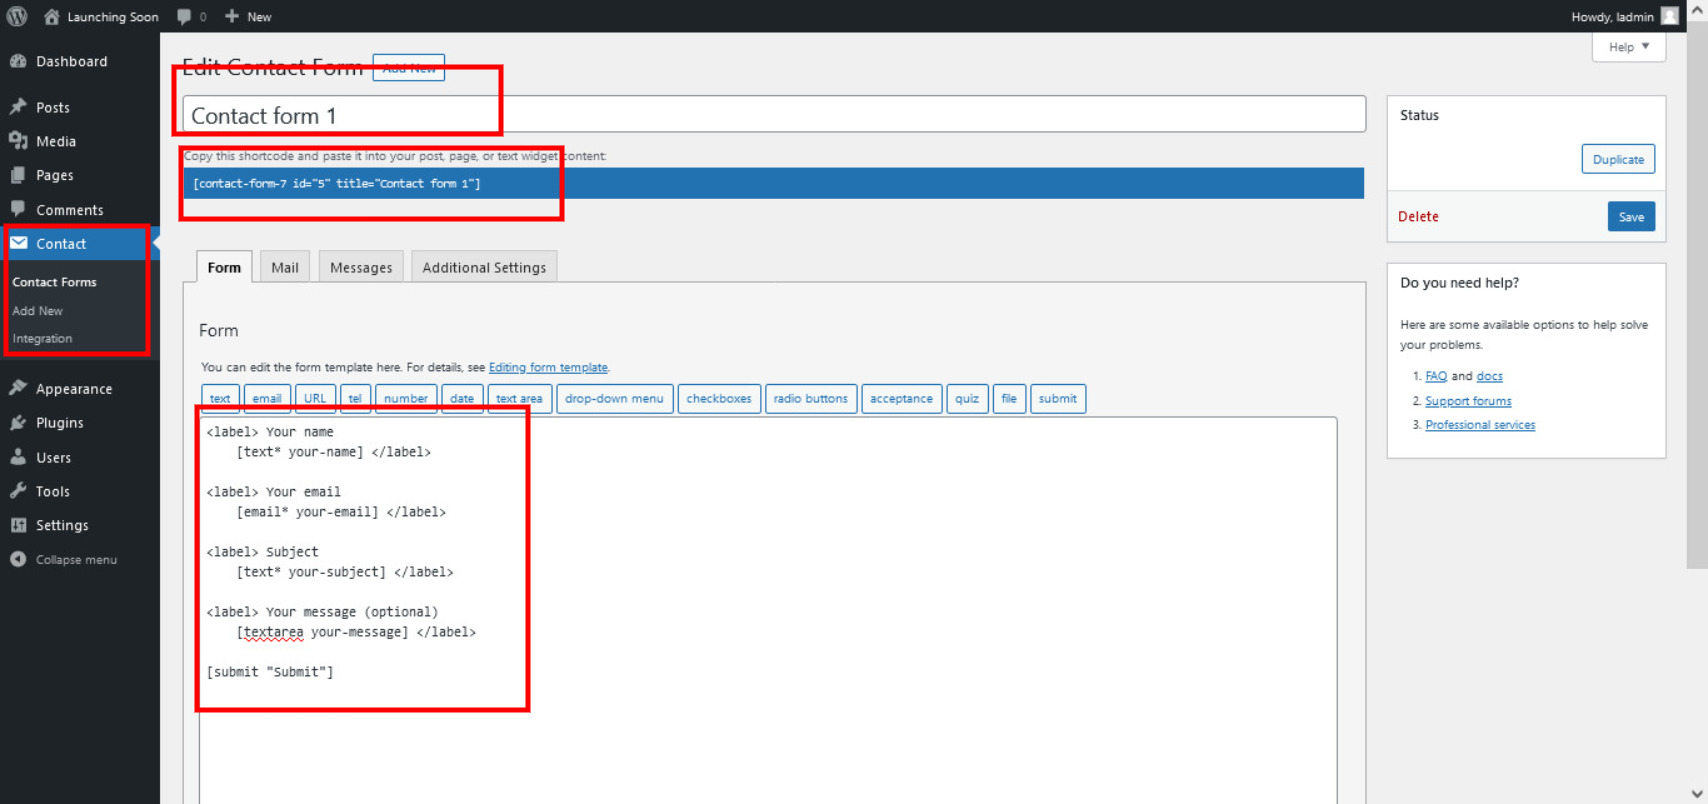Open the FAQ link
This screenshot has height=804, width=1708.
point(1436,376)
